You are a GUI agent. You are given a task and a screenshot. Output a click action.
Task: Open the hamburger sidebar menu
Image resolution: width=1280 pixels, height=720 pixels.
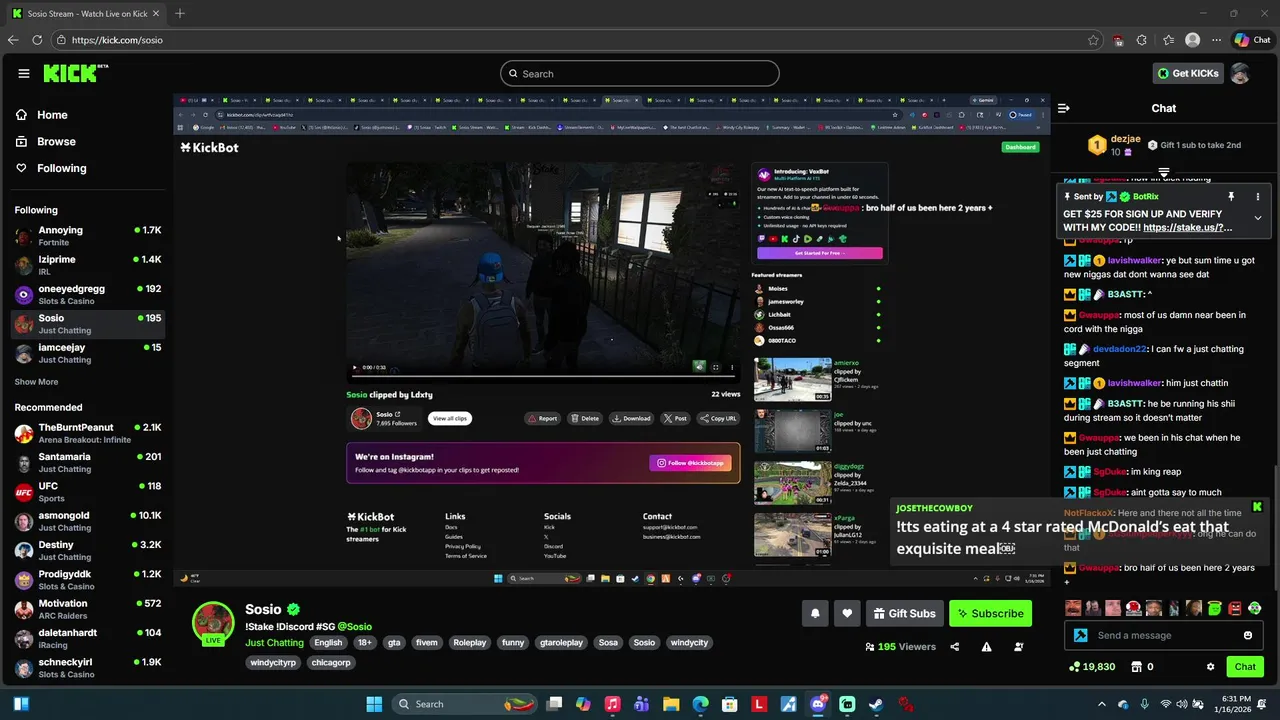(24, 73)
